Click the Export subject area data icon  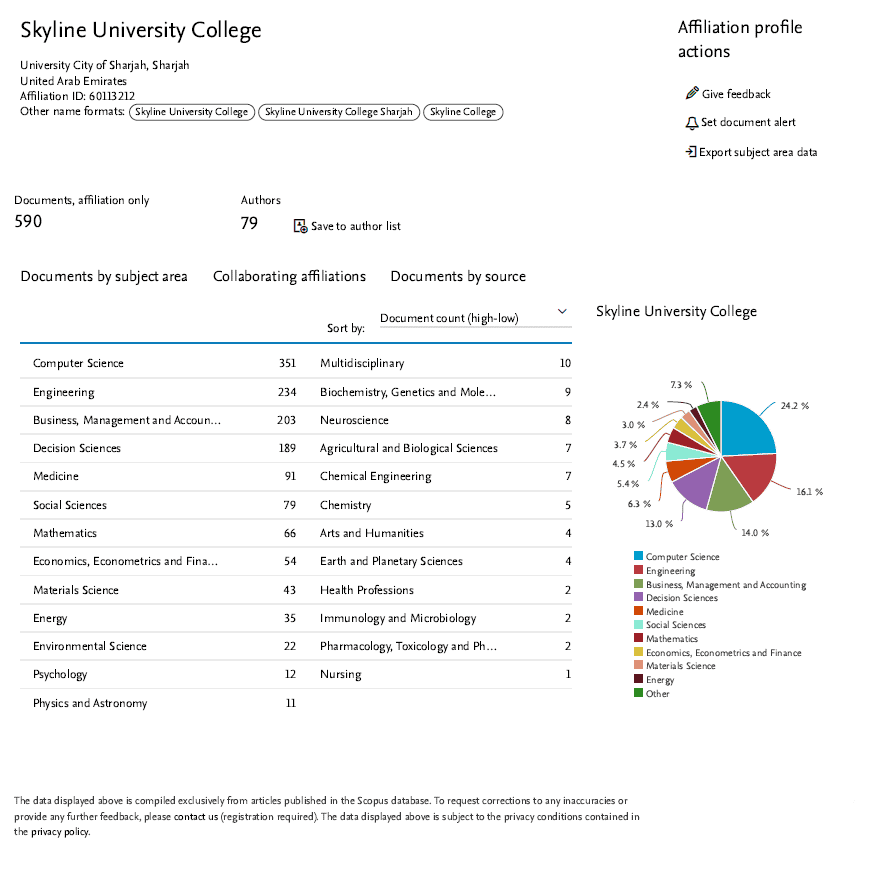point(691,152)
